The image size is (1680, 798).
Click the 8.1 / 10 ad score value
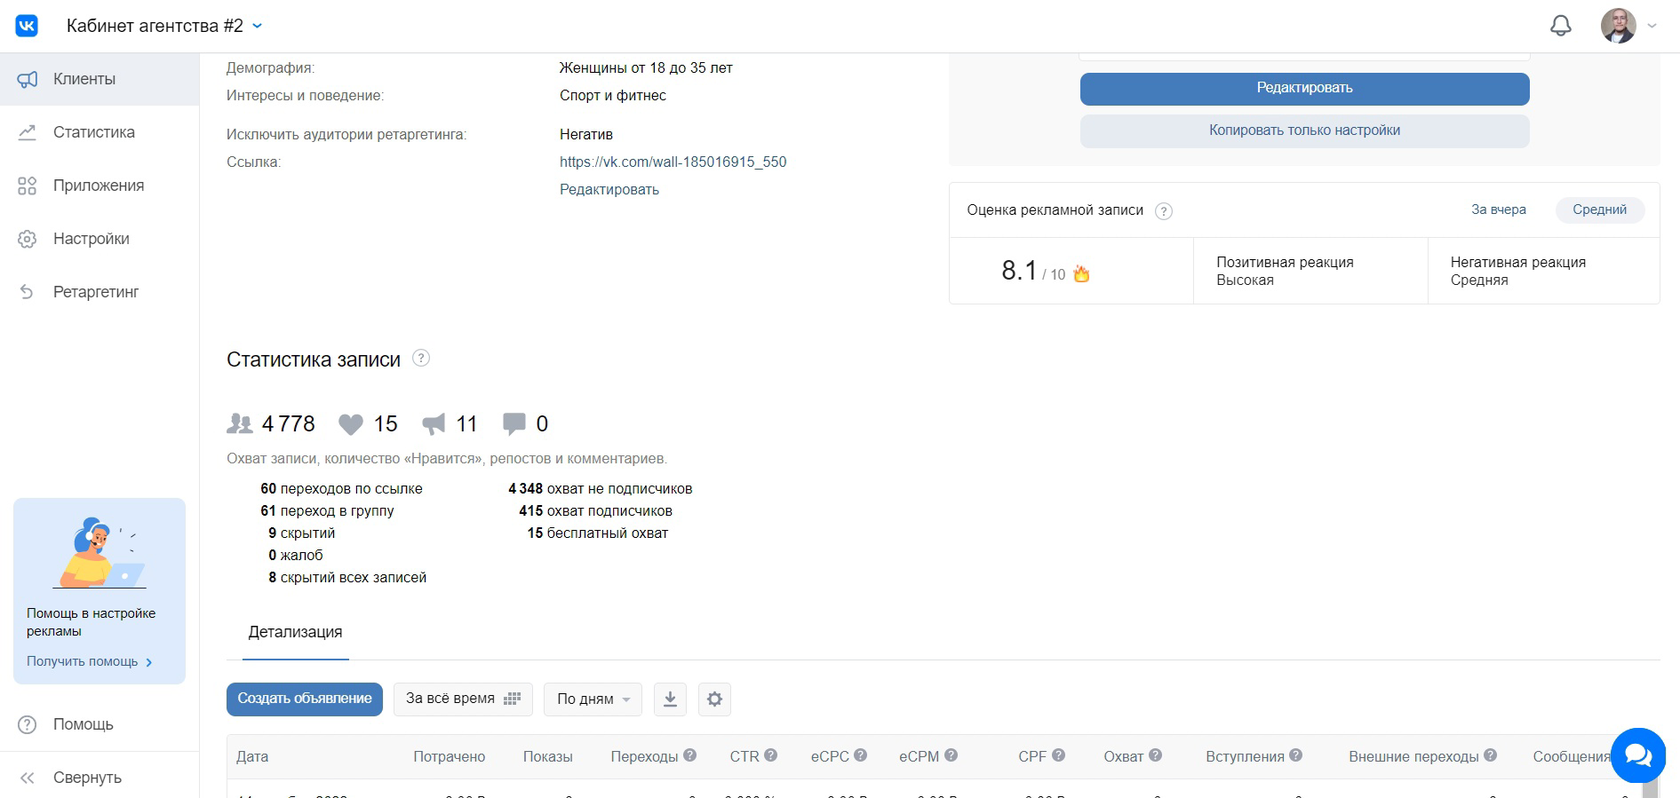1033,272
